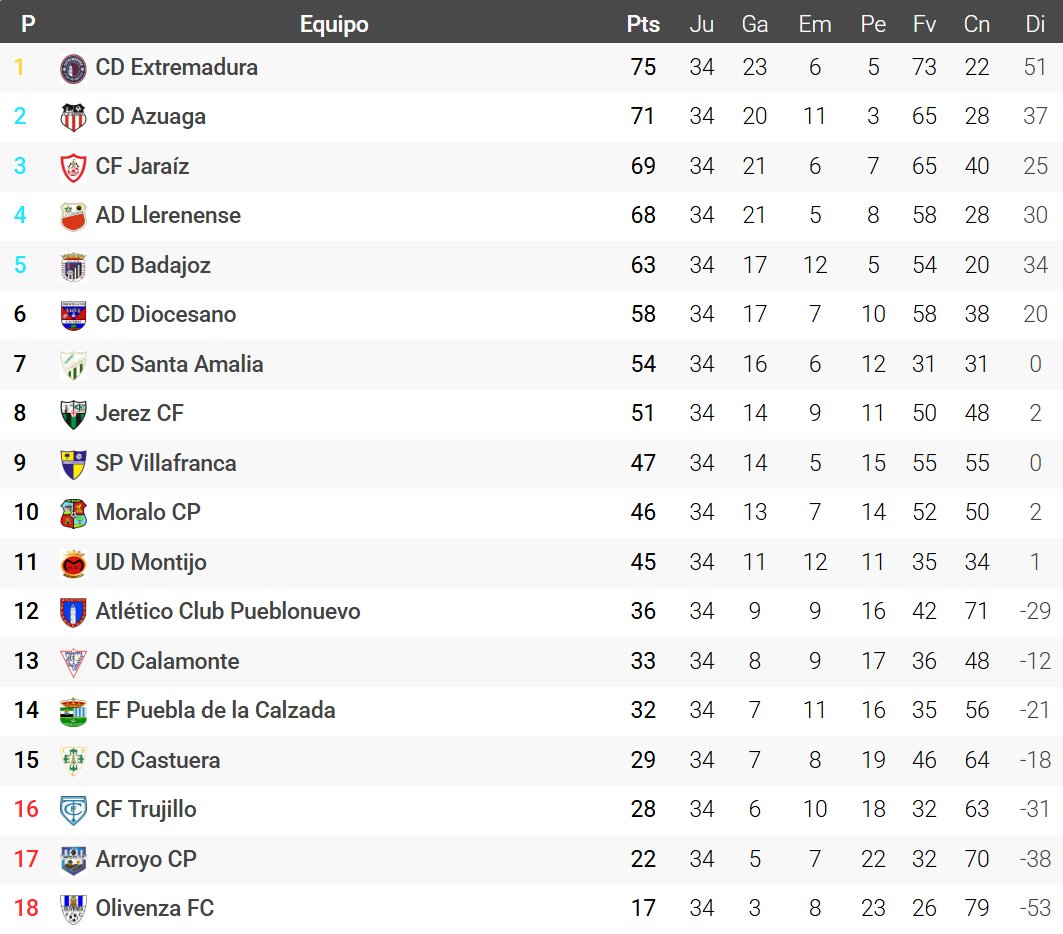The width and height of the screenshot is (1063, 934).
Task: Open the Arroyo CP team link
Action: tap(146, 859)
